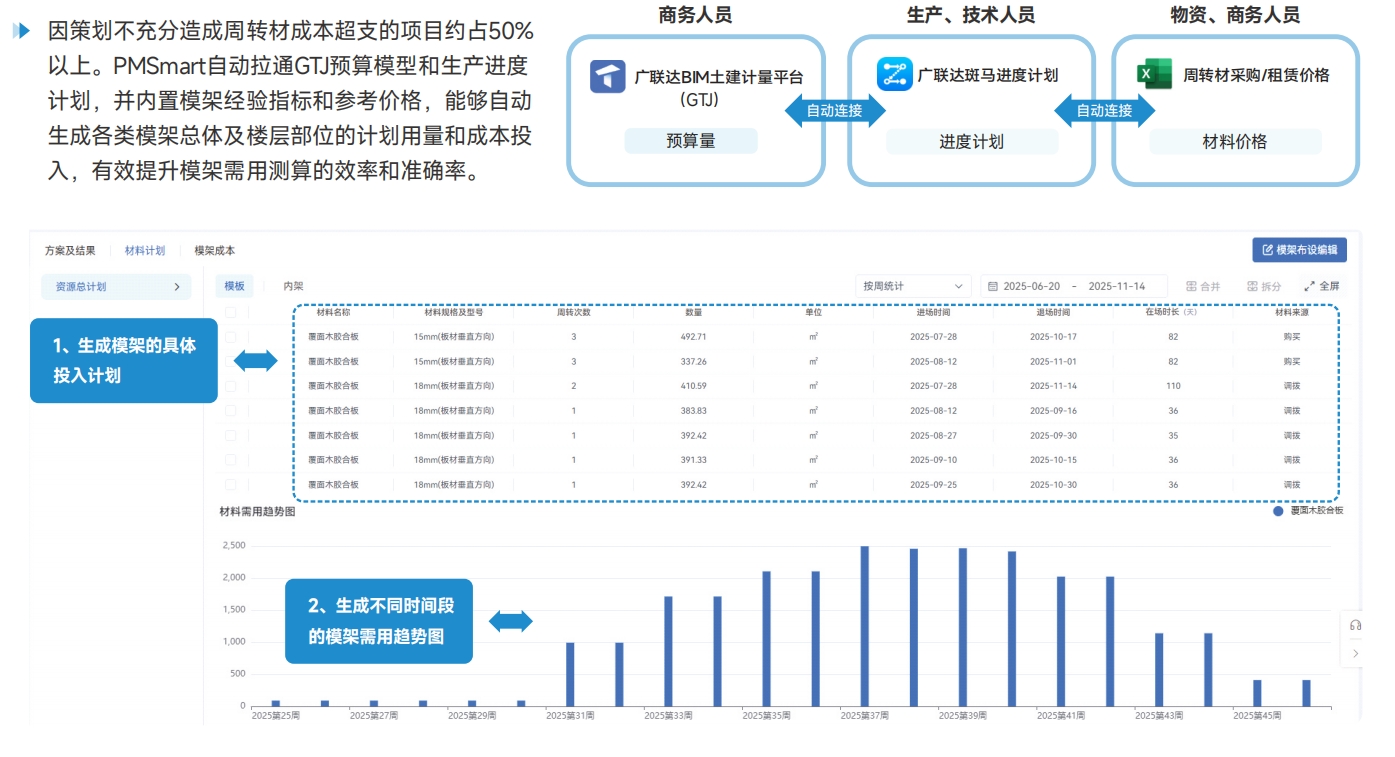Image resolution: width=1395 pixels, height=757 pixels.
Task: Click the Excel icon beside 周转材采购/租赁价格
Action: tap(1154, 75)
